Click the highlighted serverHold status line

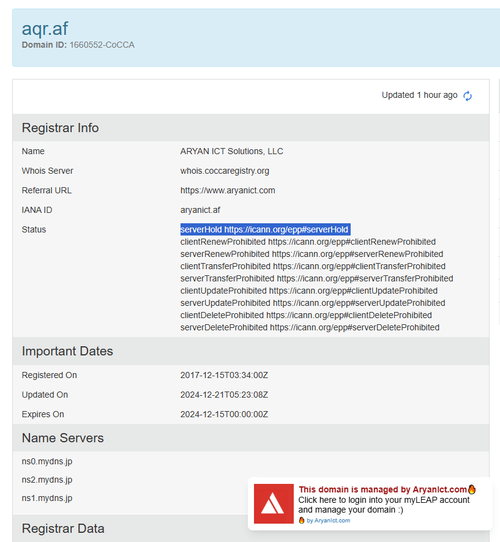tap(265, 230)
